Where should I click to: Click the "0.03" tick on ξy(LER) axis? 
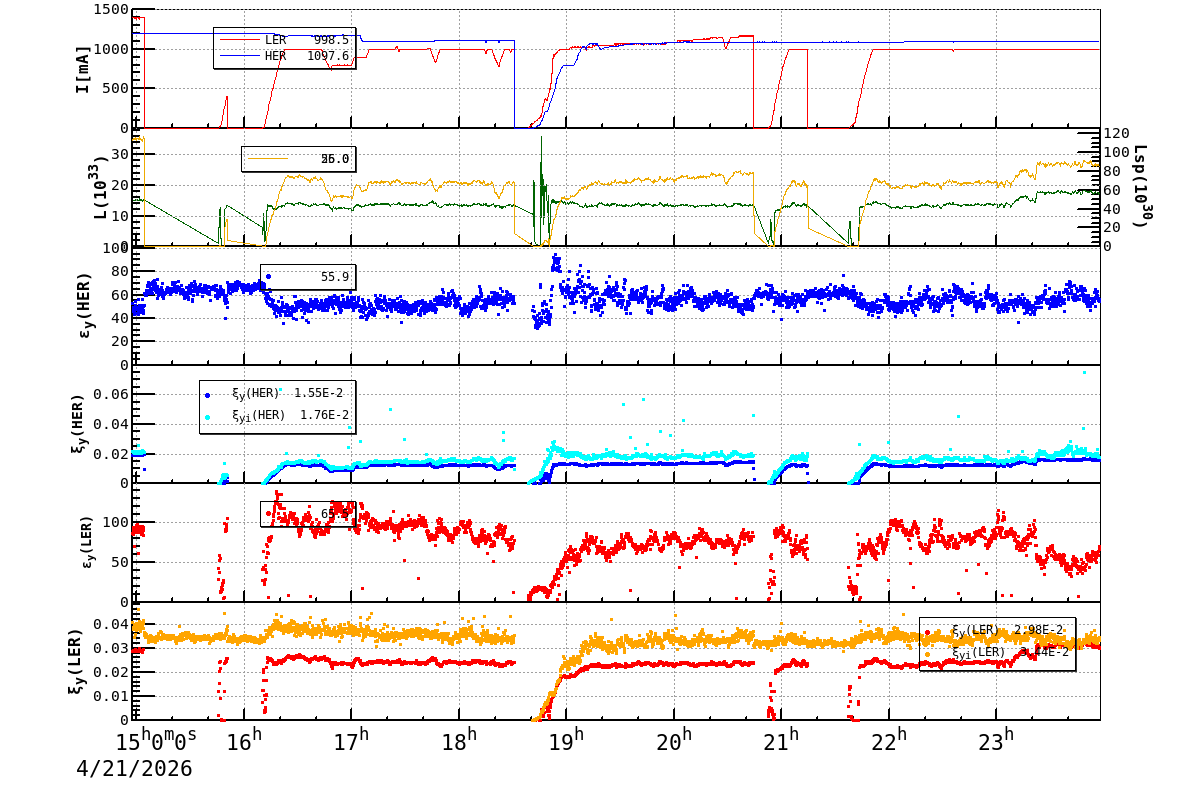tap(112, 649)
